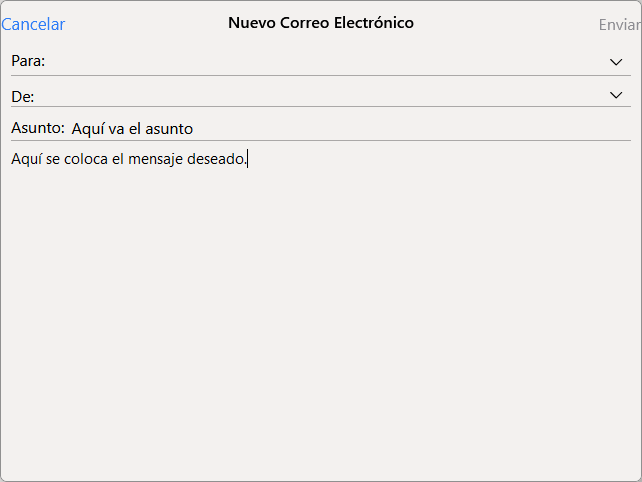Open the De sender dropdown chevron
The width and height of the screenshot is (642, 482).
pos(616,95)
